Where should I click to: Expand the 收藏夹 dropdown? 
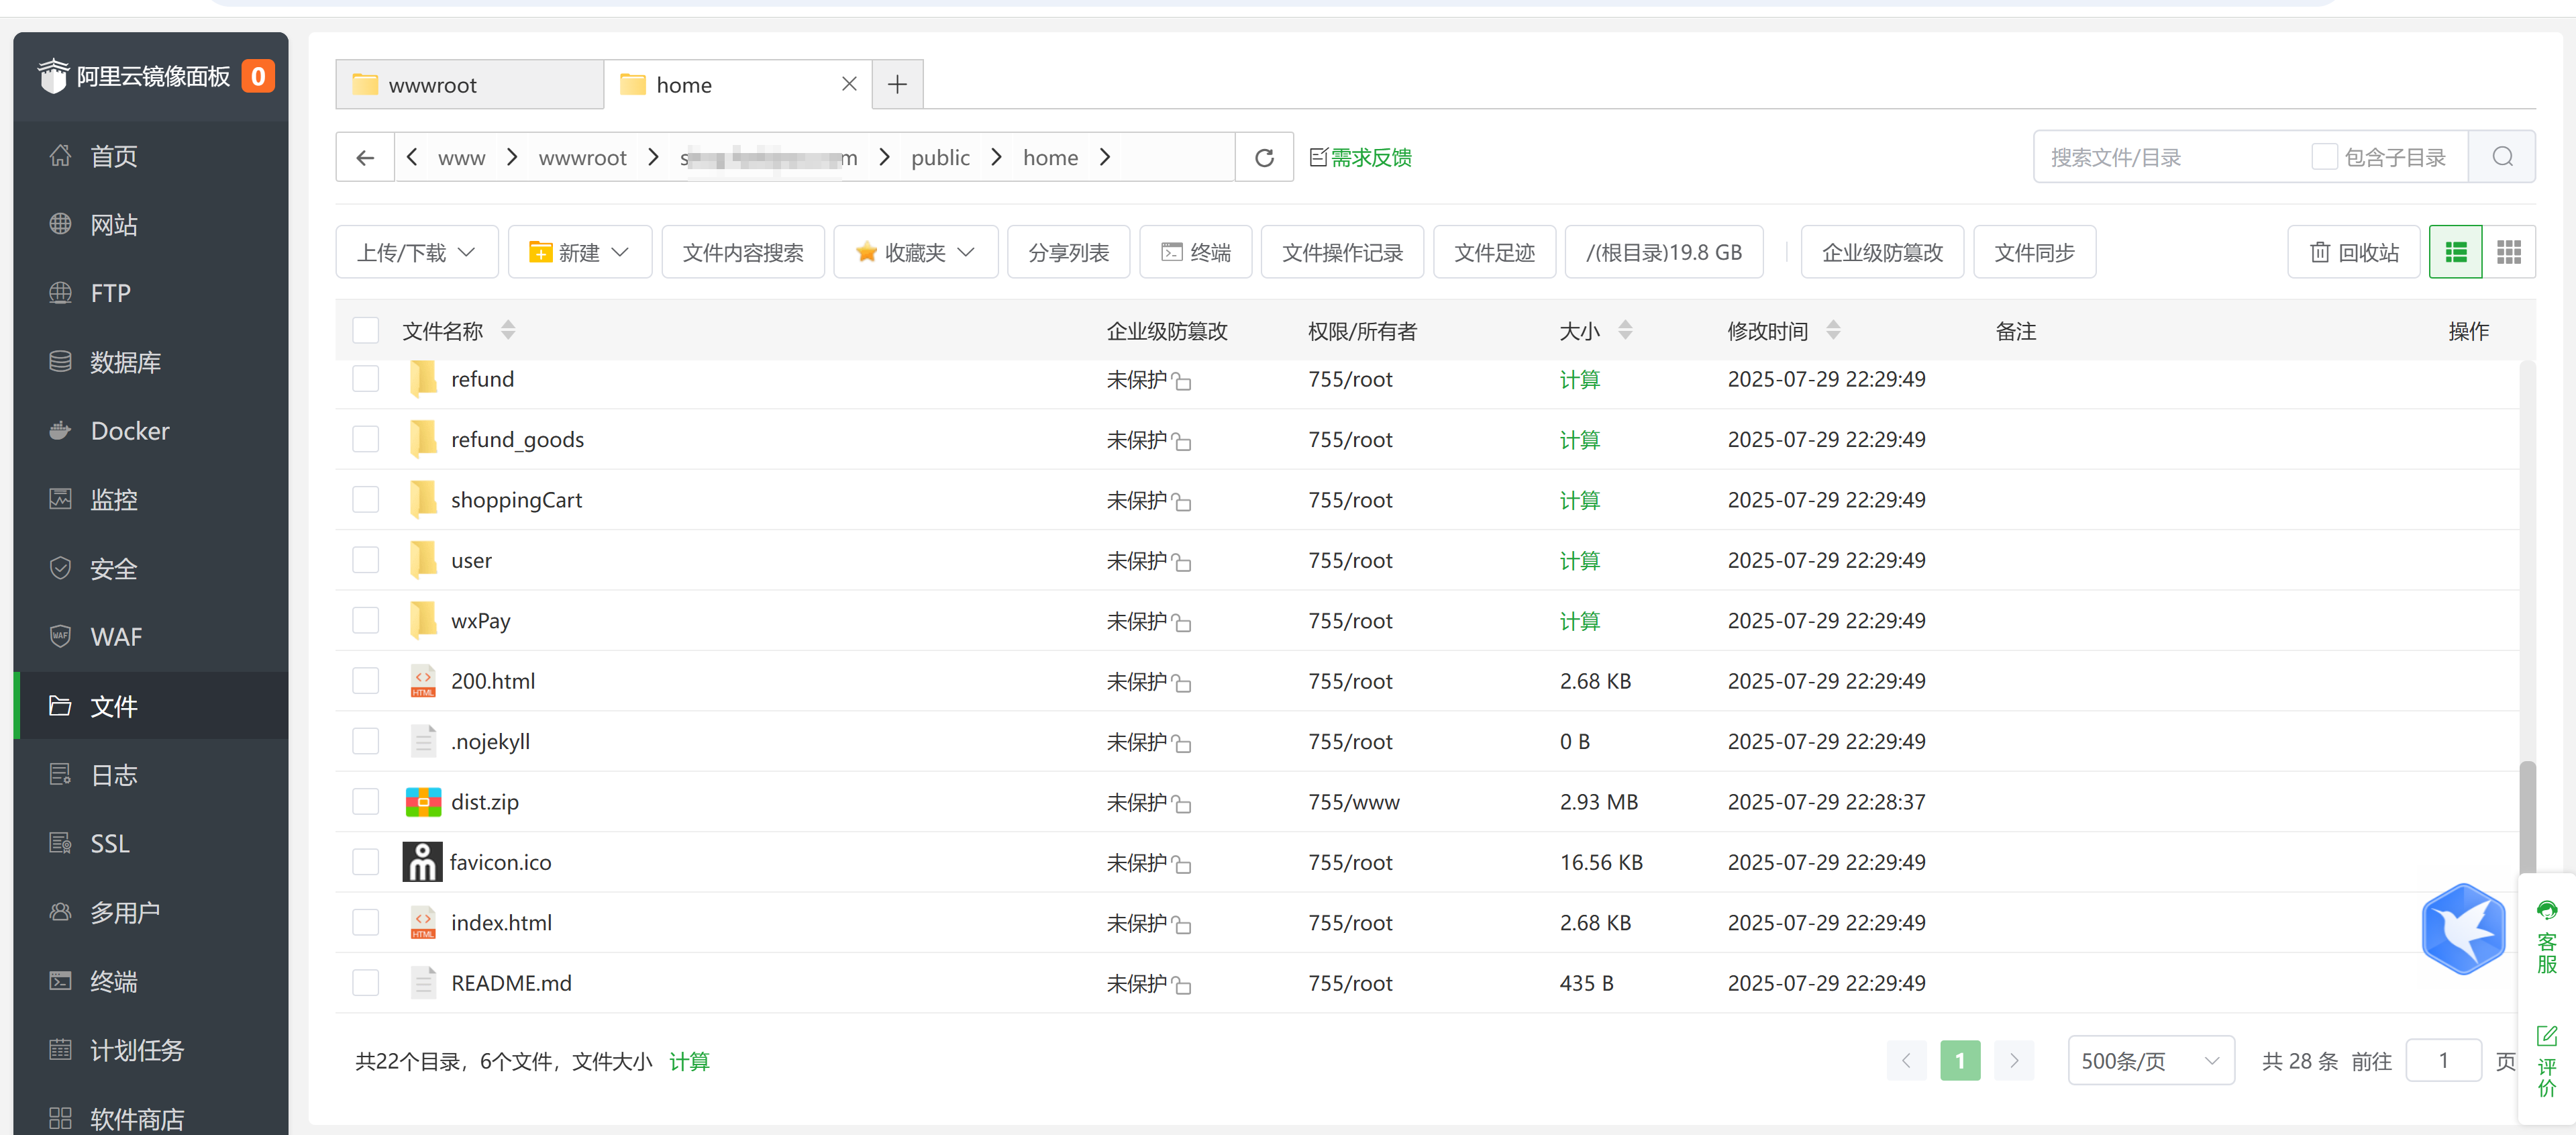[x=915, y=252]
